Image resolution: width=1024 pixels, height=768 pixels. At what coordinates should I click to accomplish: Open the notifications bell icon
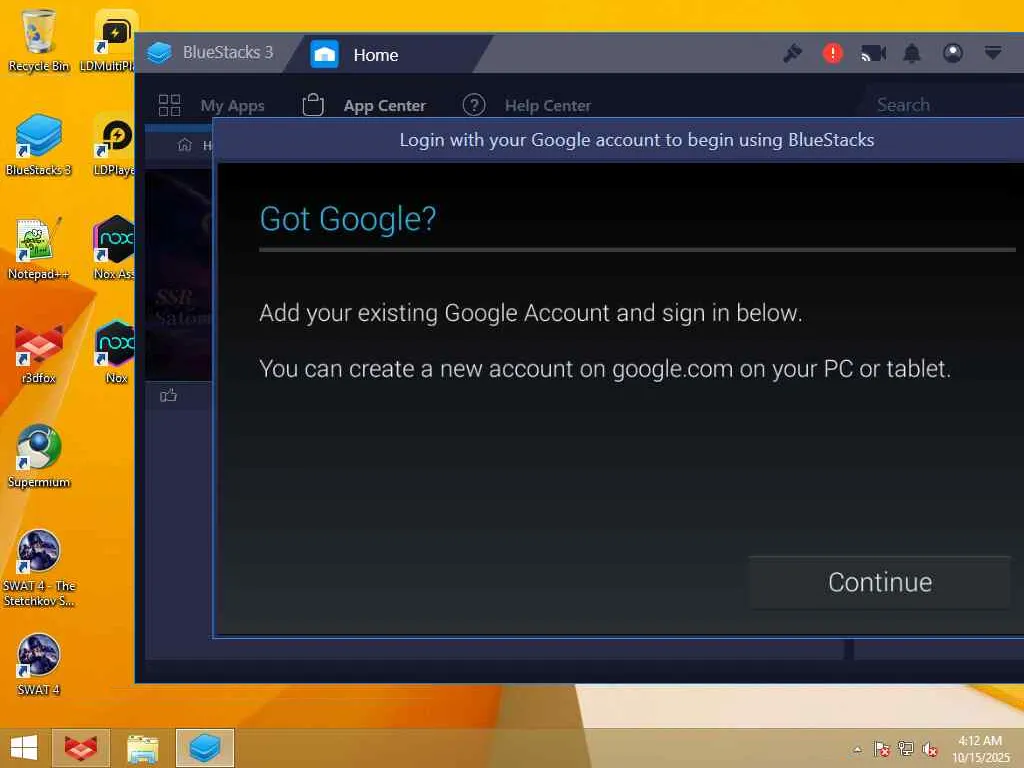pyautogui.click(x=912, y=54)
